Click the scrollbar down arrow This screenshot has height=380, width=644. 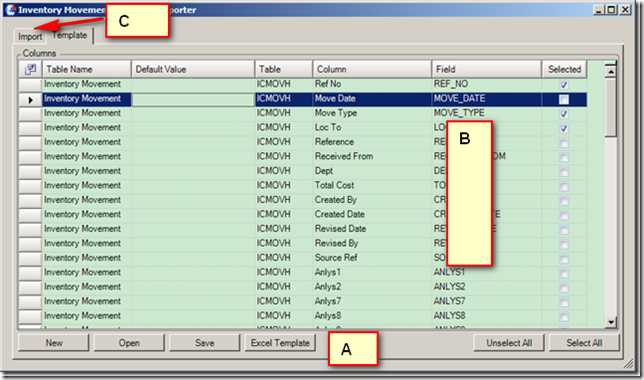(611, 322)
